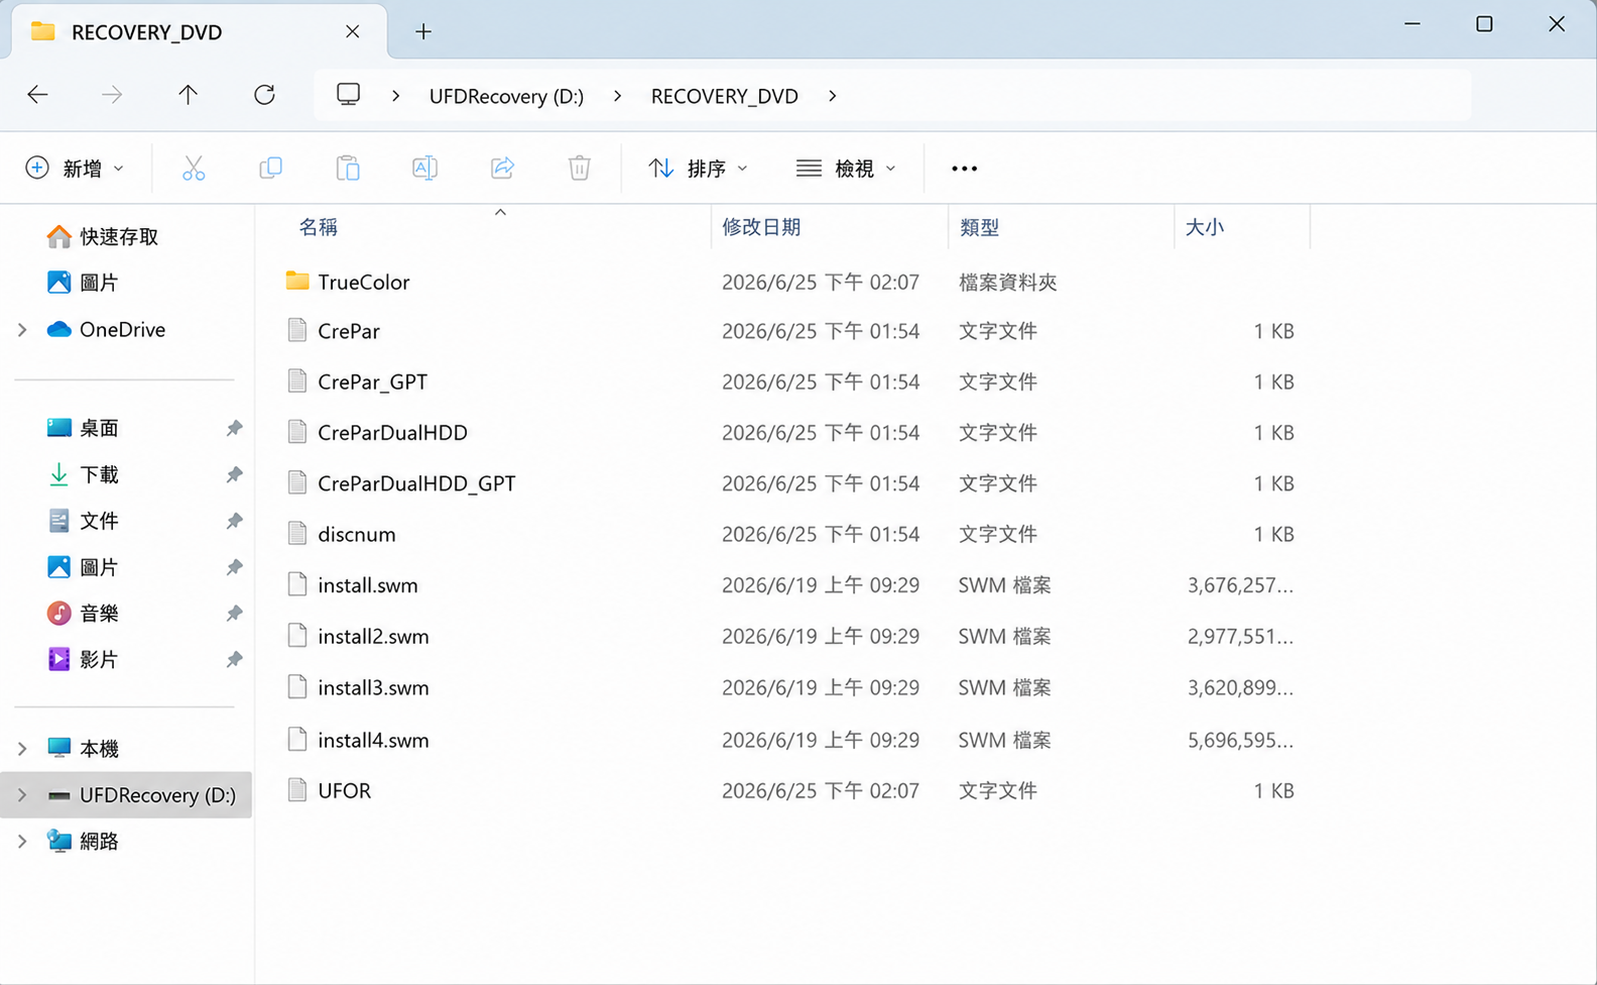Screen dimensions: 1597x985
Task: Refresh the current folder view
Action: coord(264,95)
